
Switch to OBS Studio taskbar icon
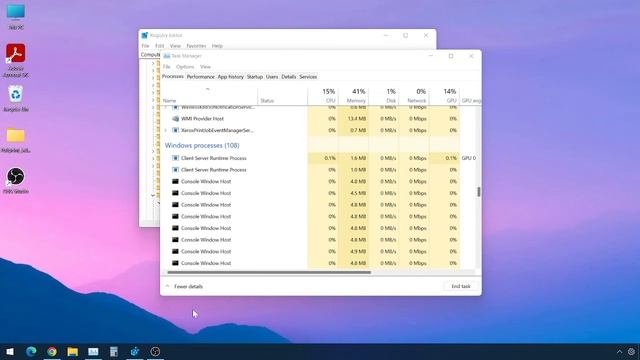coord(155,351)
